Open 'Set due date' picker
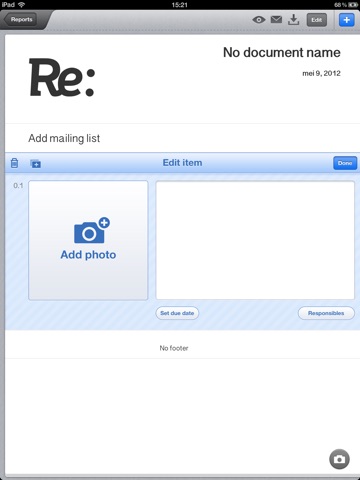This screenshot has width=360, height=480. pos(177,313)
